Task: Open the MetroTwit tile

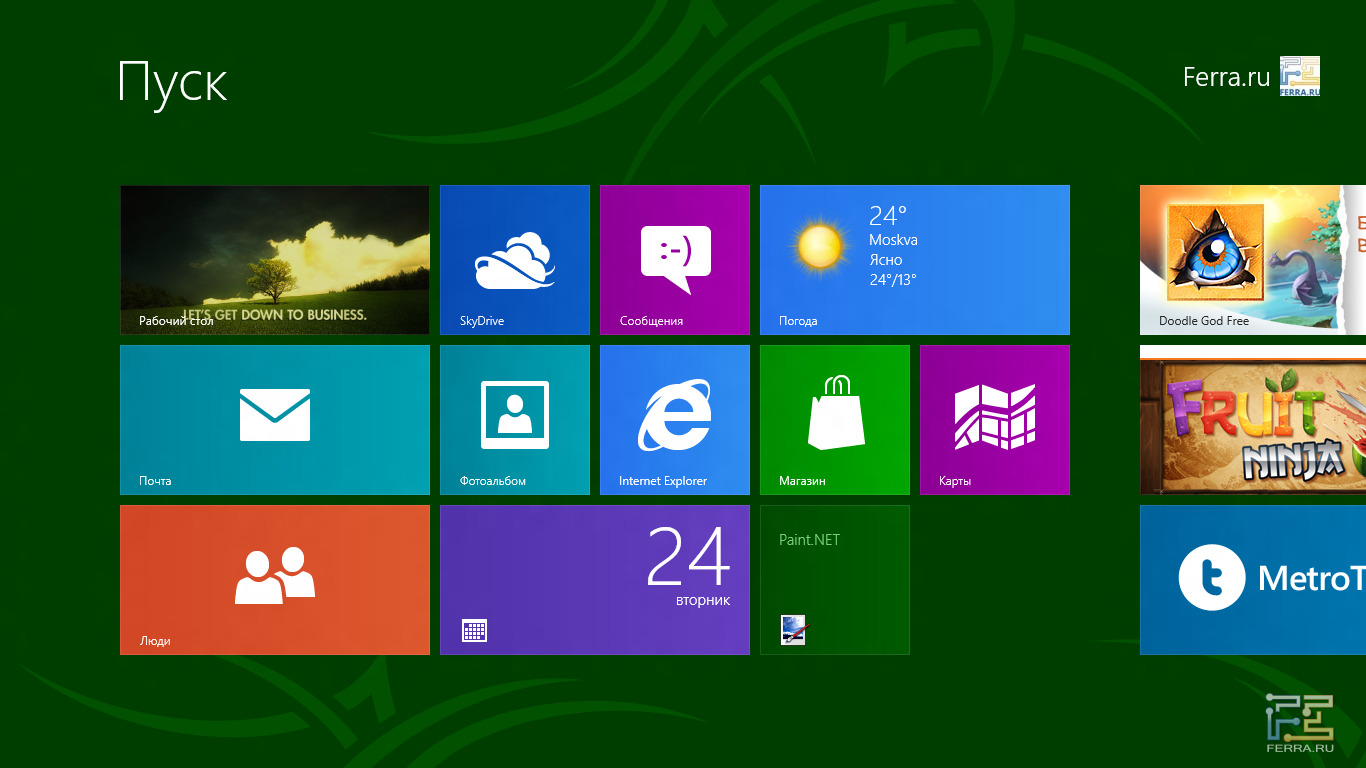Action: pyautogui.click(x=1252, y=580)
